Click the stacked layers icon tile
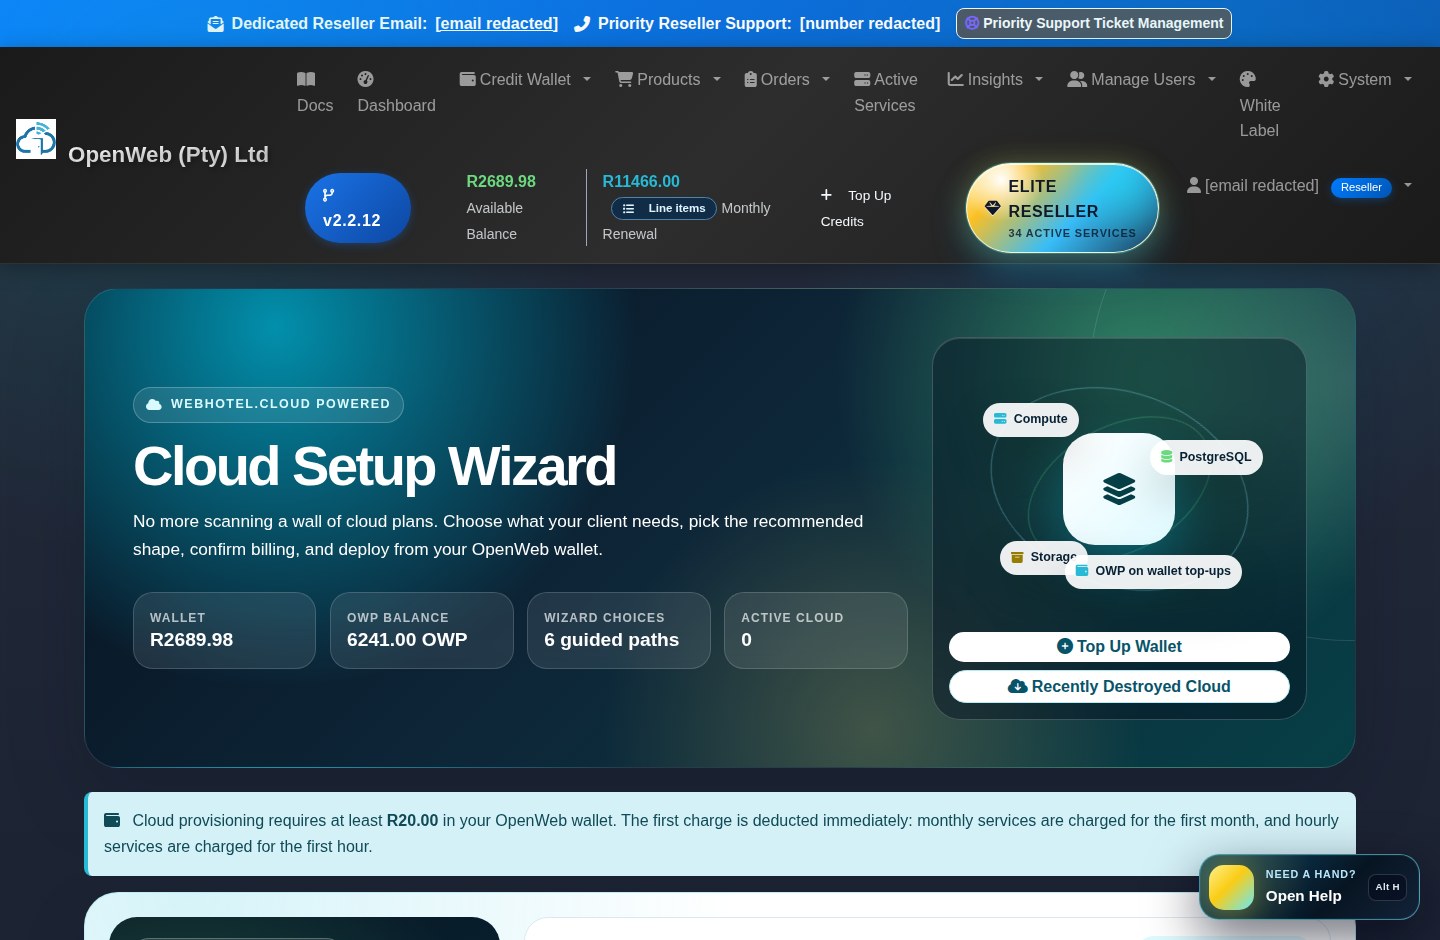The width and height of the screenshot is (1440, 940). pyautogui.click(x=1119, y=489)
